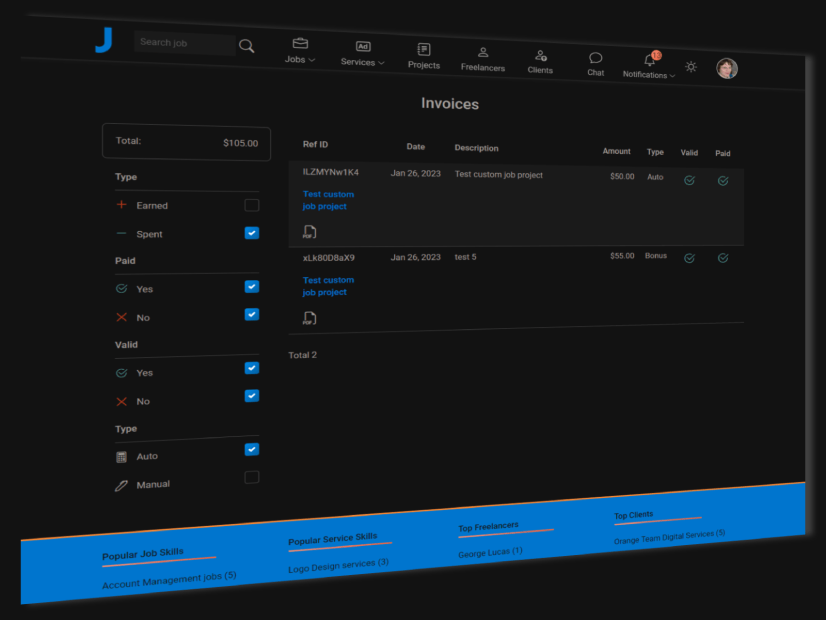The width and height of the screenshot is (826, 620).
Task: Open George Lucas (1) freelancer link
Action: [x=490, y=553]
